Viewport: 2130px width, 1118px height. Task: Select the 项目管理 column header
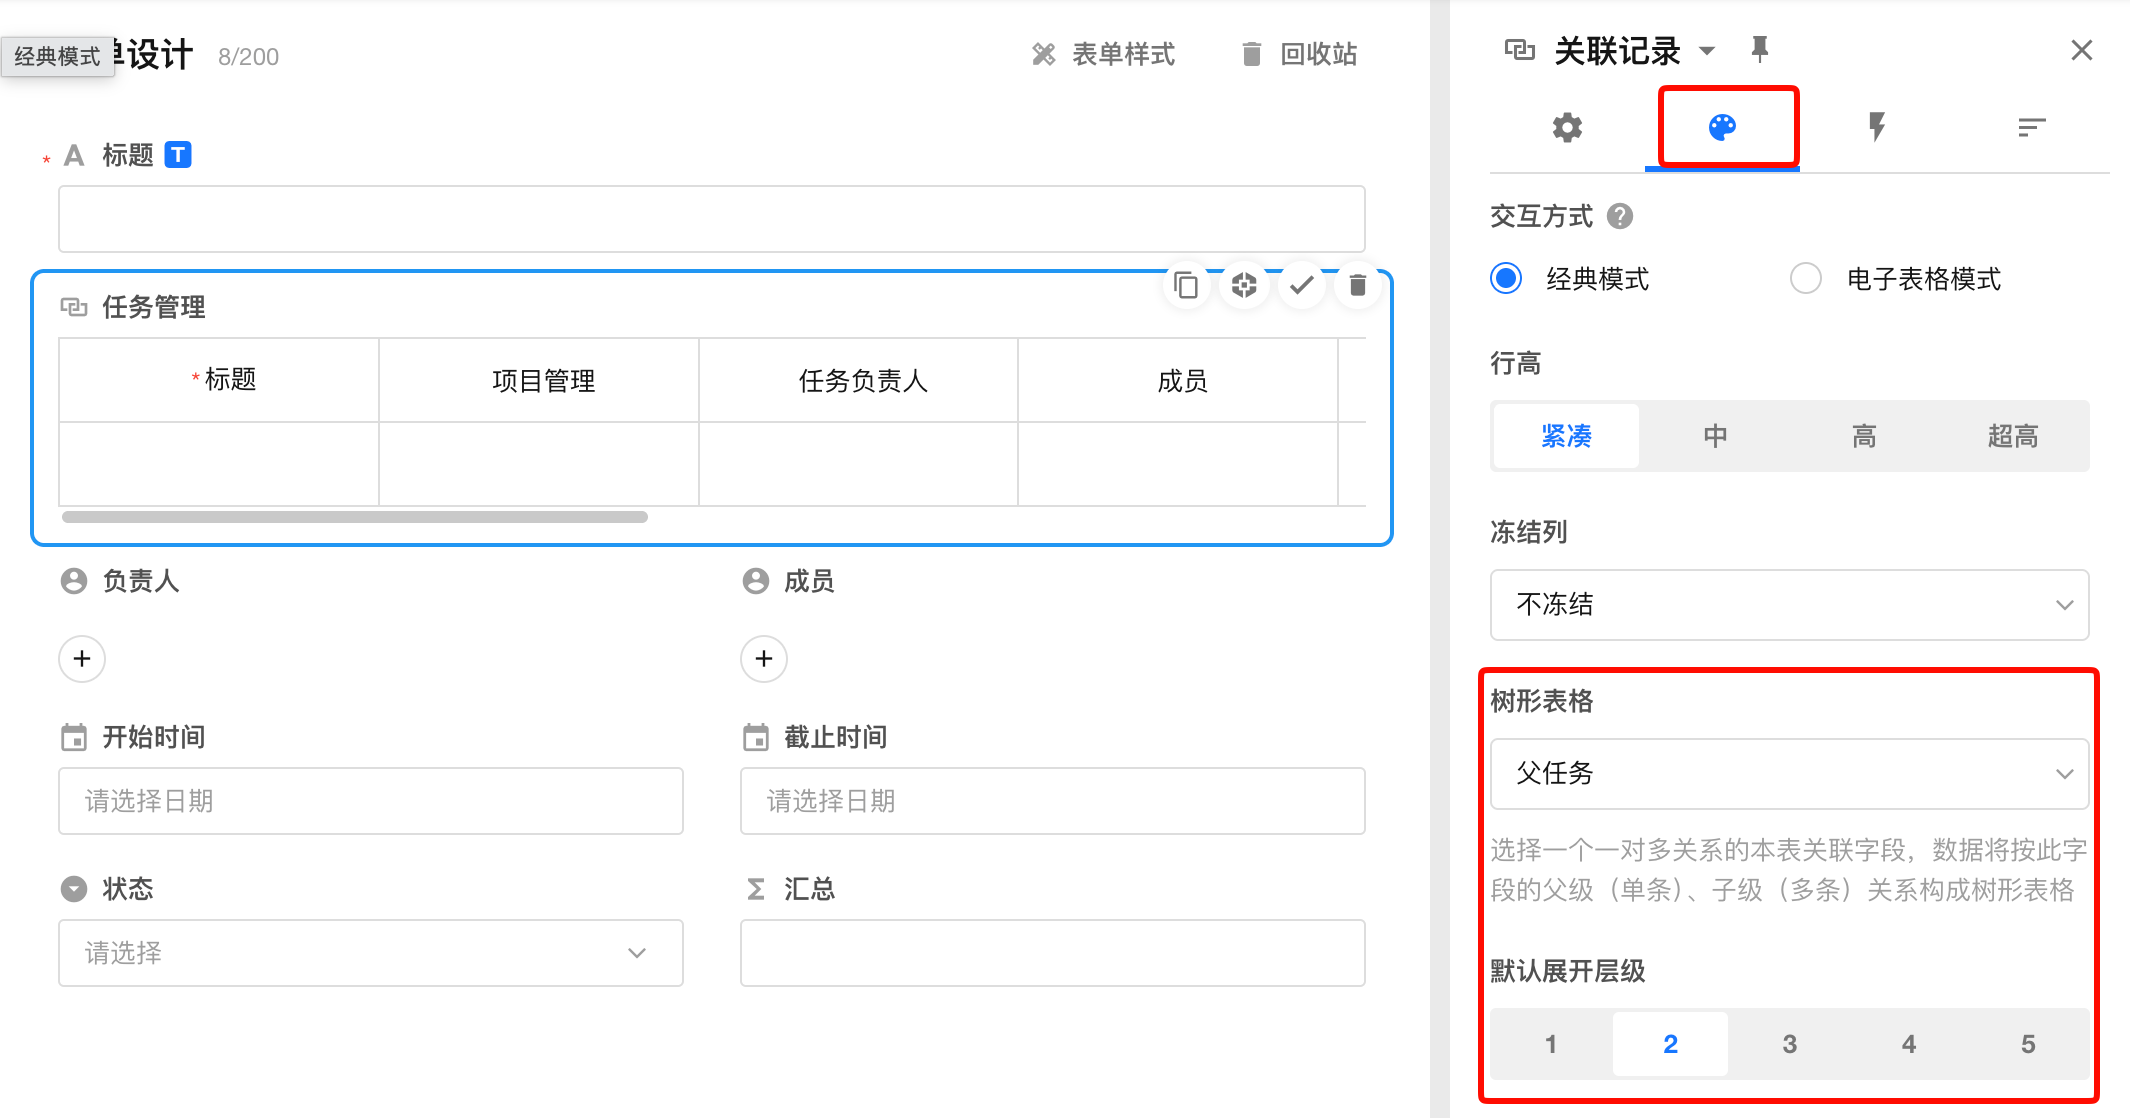(x=539, y=380)
